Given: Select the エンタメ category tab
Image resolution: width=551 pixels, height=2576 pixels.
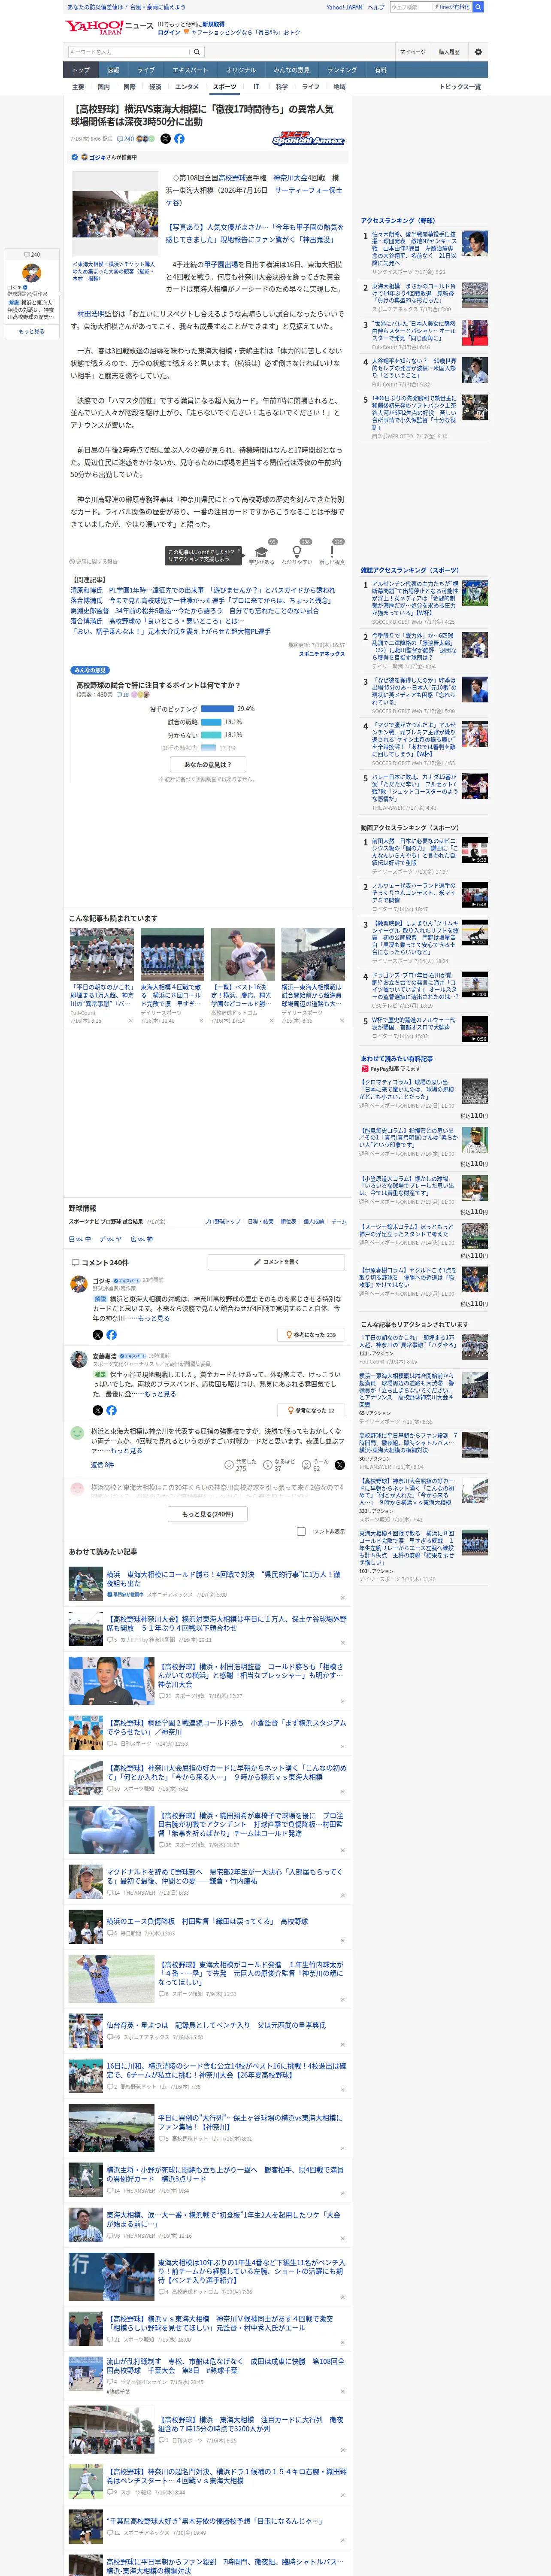Looking at the screenshot, I should [x=187, y=87].
